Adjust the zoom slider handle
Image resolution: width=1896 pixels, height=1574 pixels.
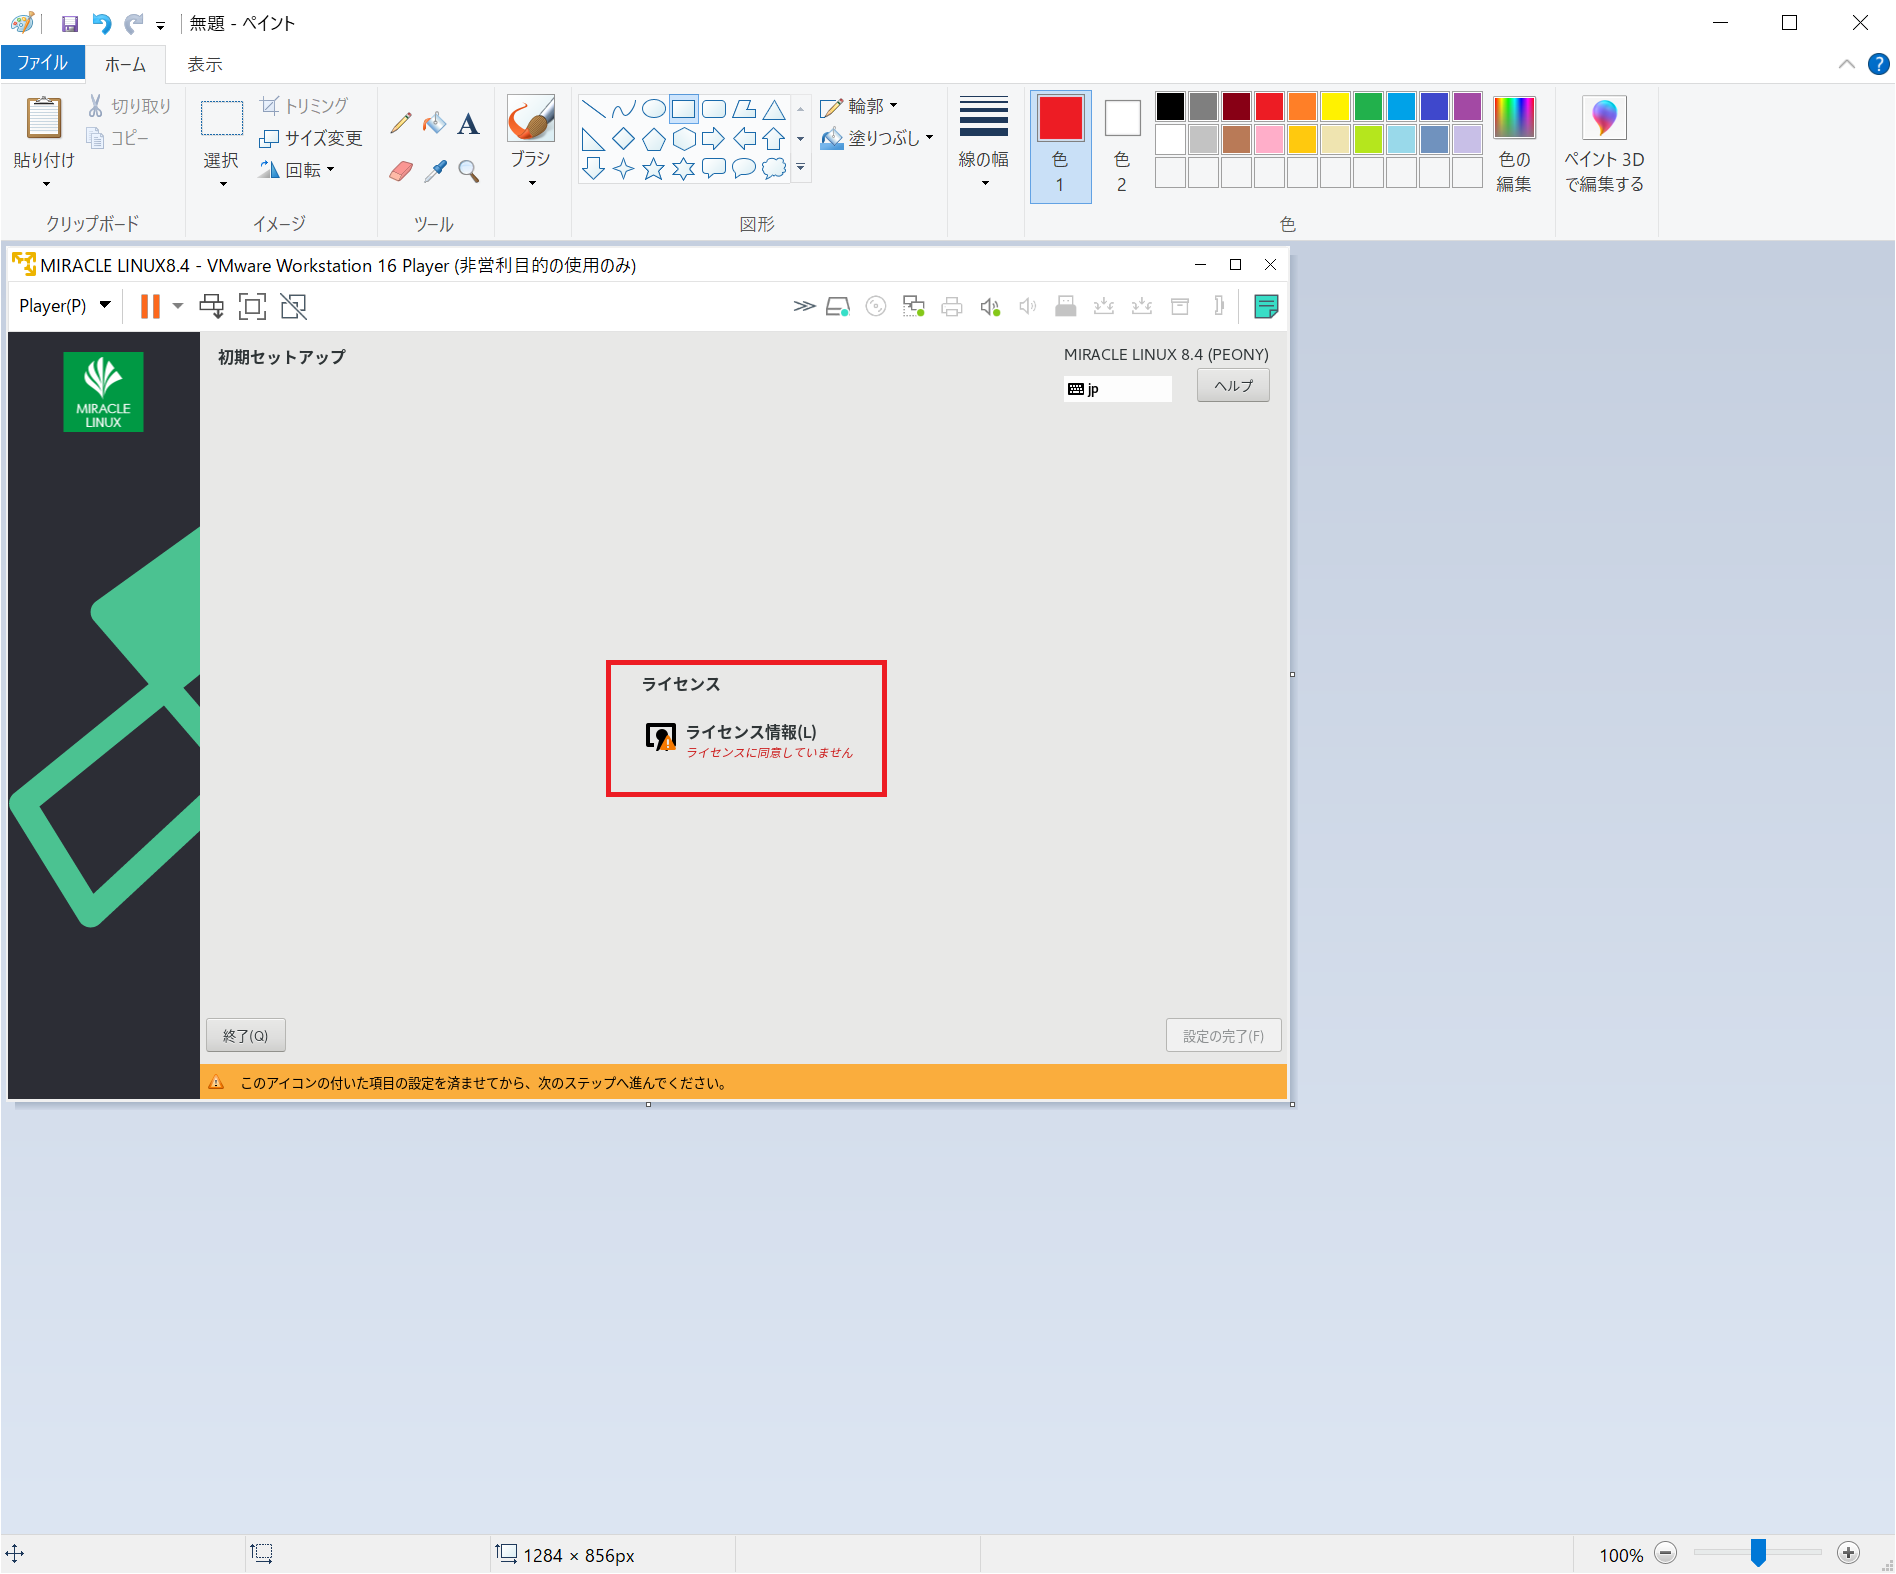pyautogui.click(x=1758, y=1553)
